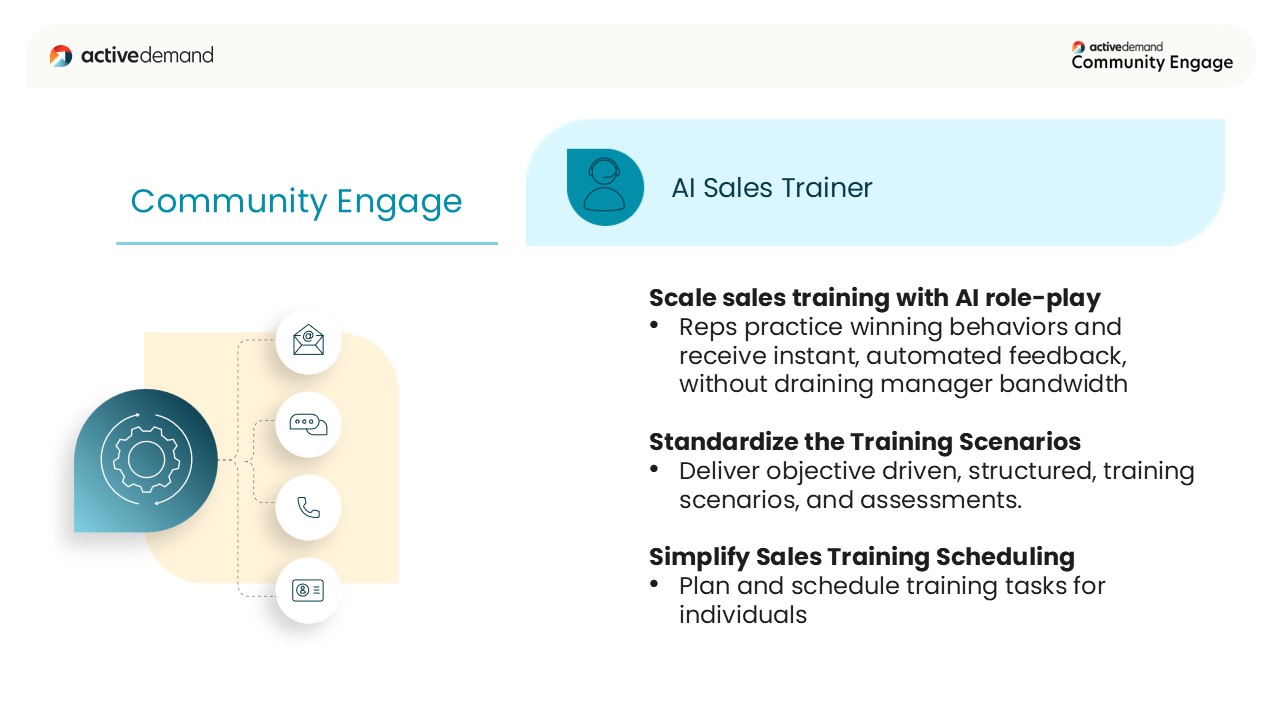
Task: Click 'Simplify Sales Training Scheduling' heading
Action: [x=861, y=556]
